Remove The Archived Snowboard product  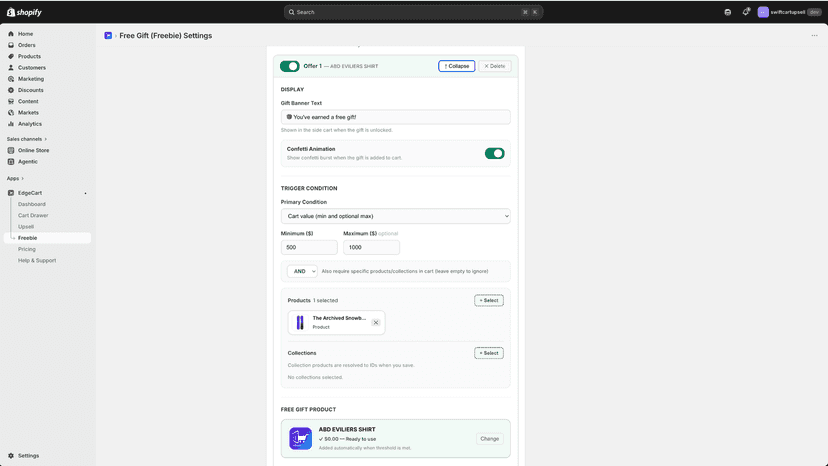coord(375,322)
